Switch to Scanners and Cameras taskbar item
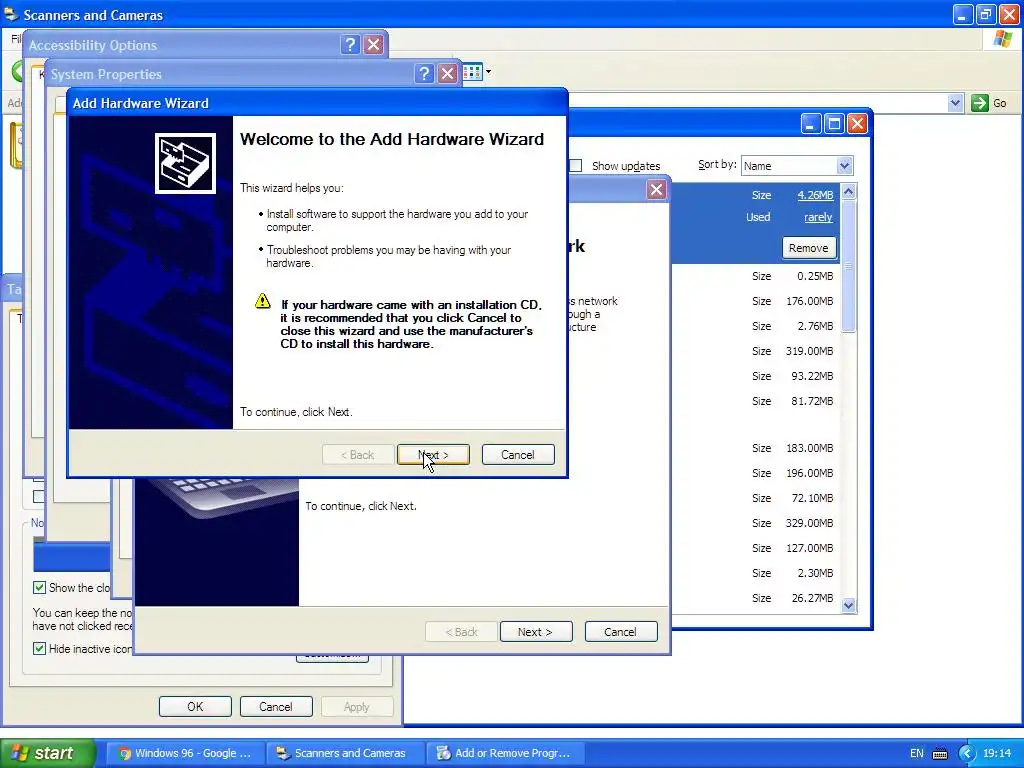Viewport: 1024px width, 768px height. [345, 753]
